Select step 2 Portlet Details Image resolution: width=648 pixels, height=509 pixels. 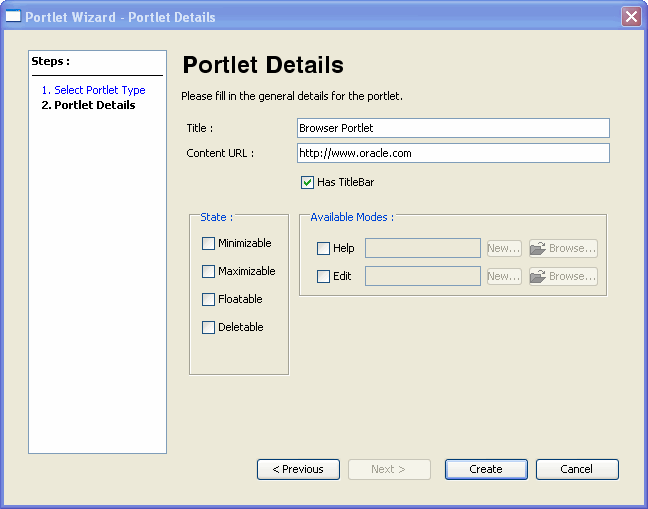tap(88, 105)
